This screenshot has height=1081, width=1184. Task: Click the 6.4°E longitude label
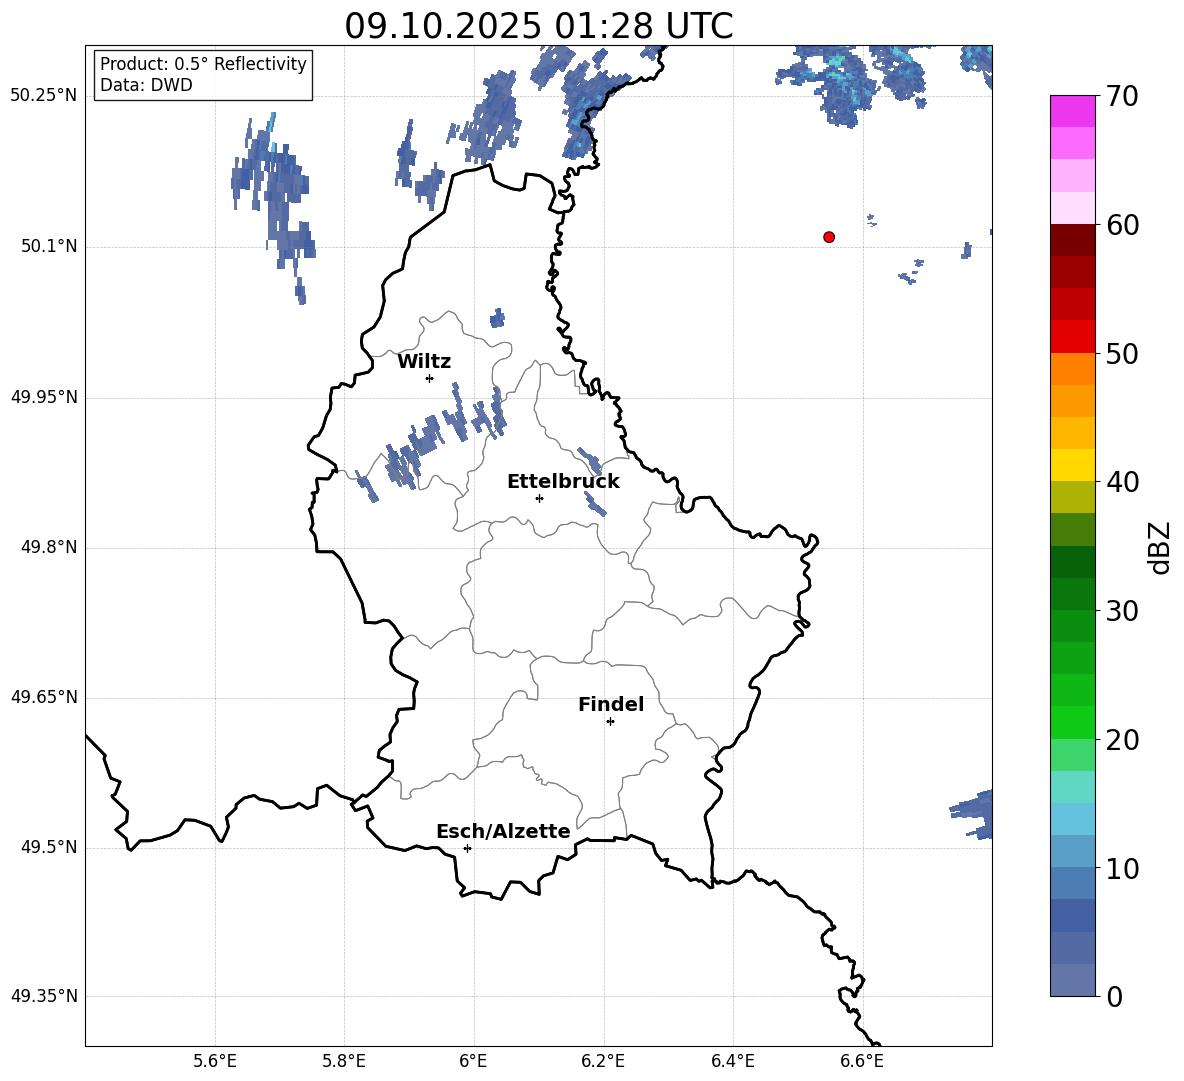click(732, 1061)
